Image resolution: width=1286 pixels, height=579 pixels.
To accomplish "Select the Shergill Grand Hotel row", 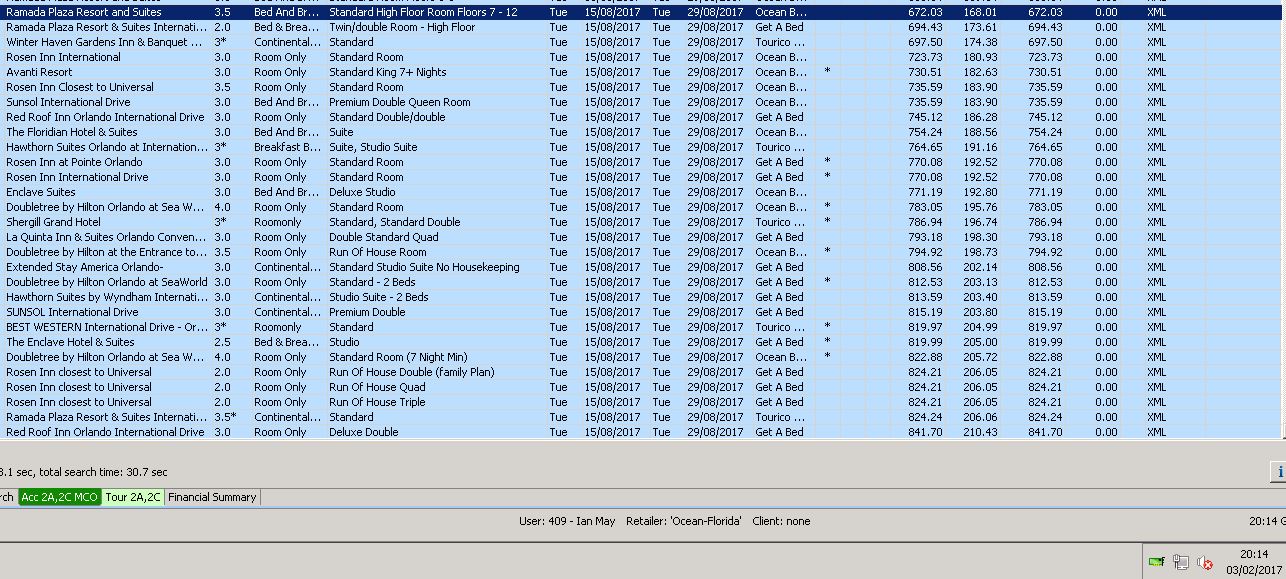I will [640, 222].
